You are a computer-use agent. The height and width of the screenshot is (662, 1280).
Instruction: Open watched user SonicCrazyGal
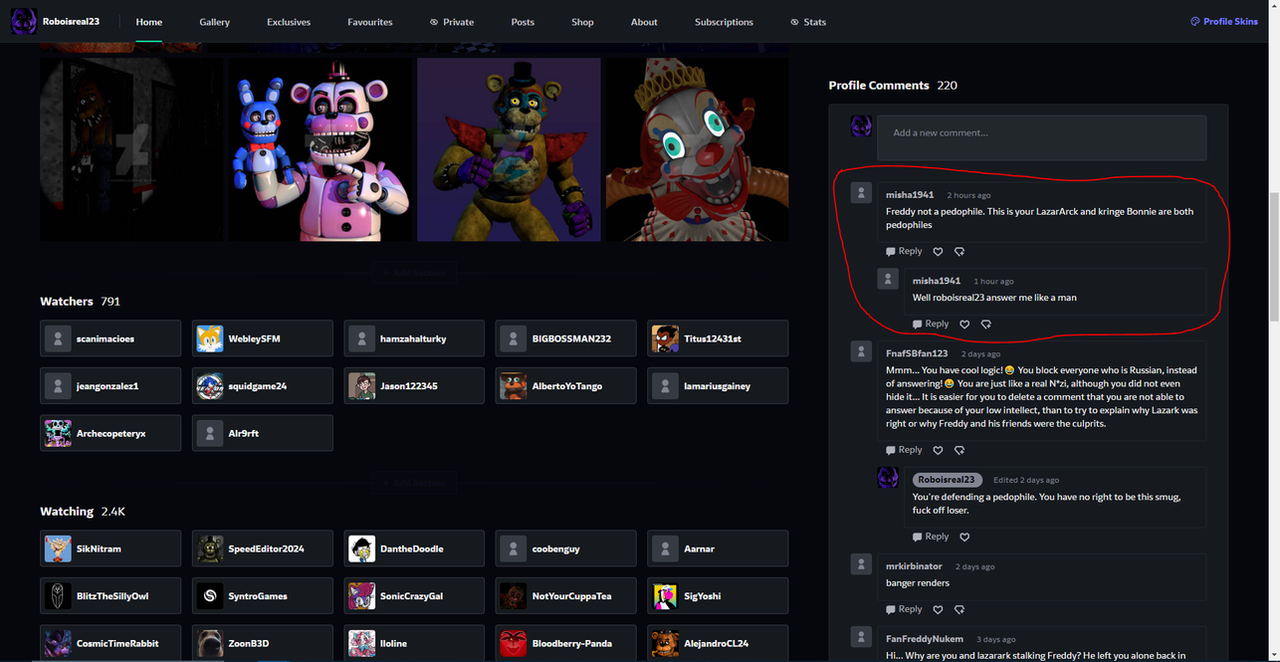coord(414,596)
